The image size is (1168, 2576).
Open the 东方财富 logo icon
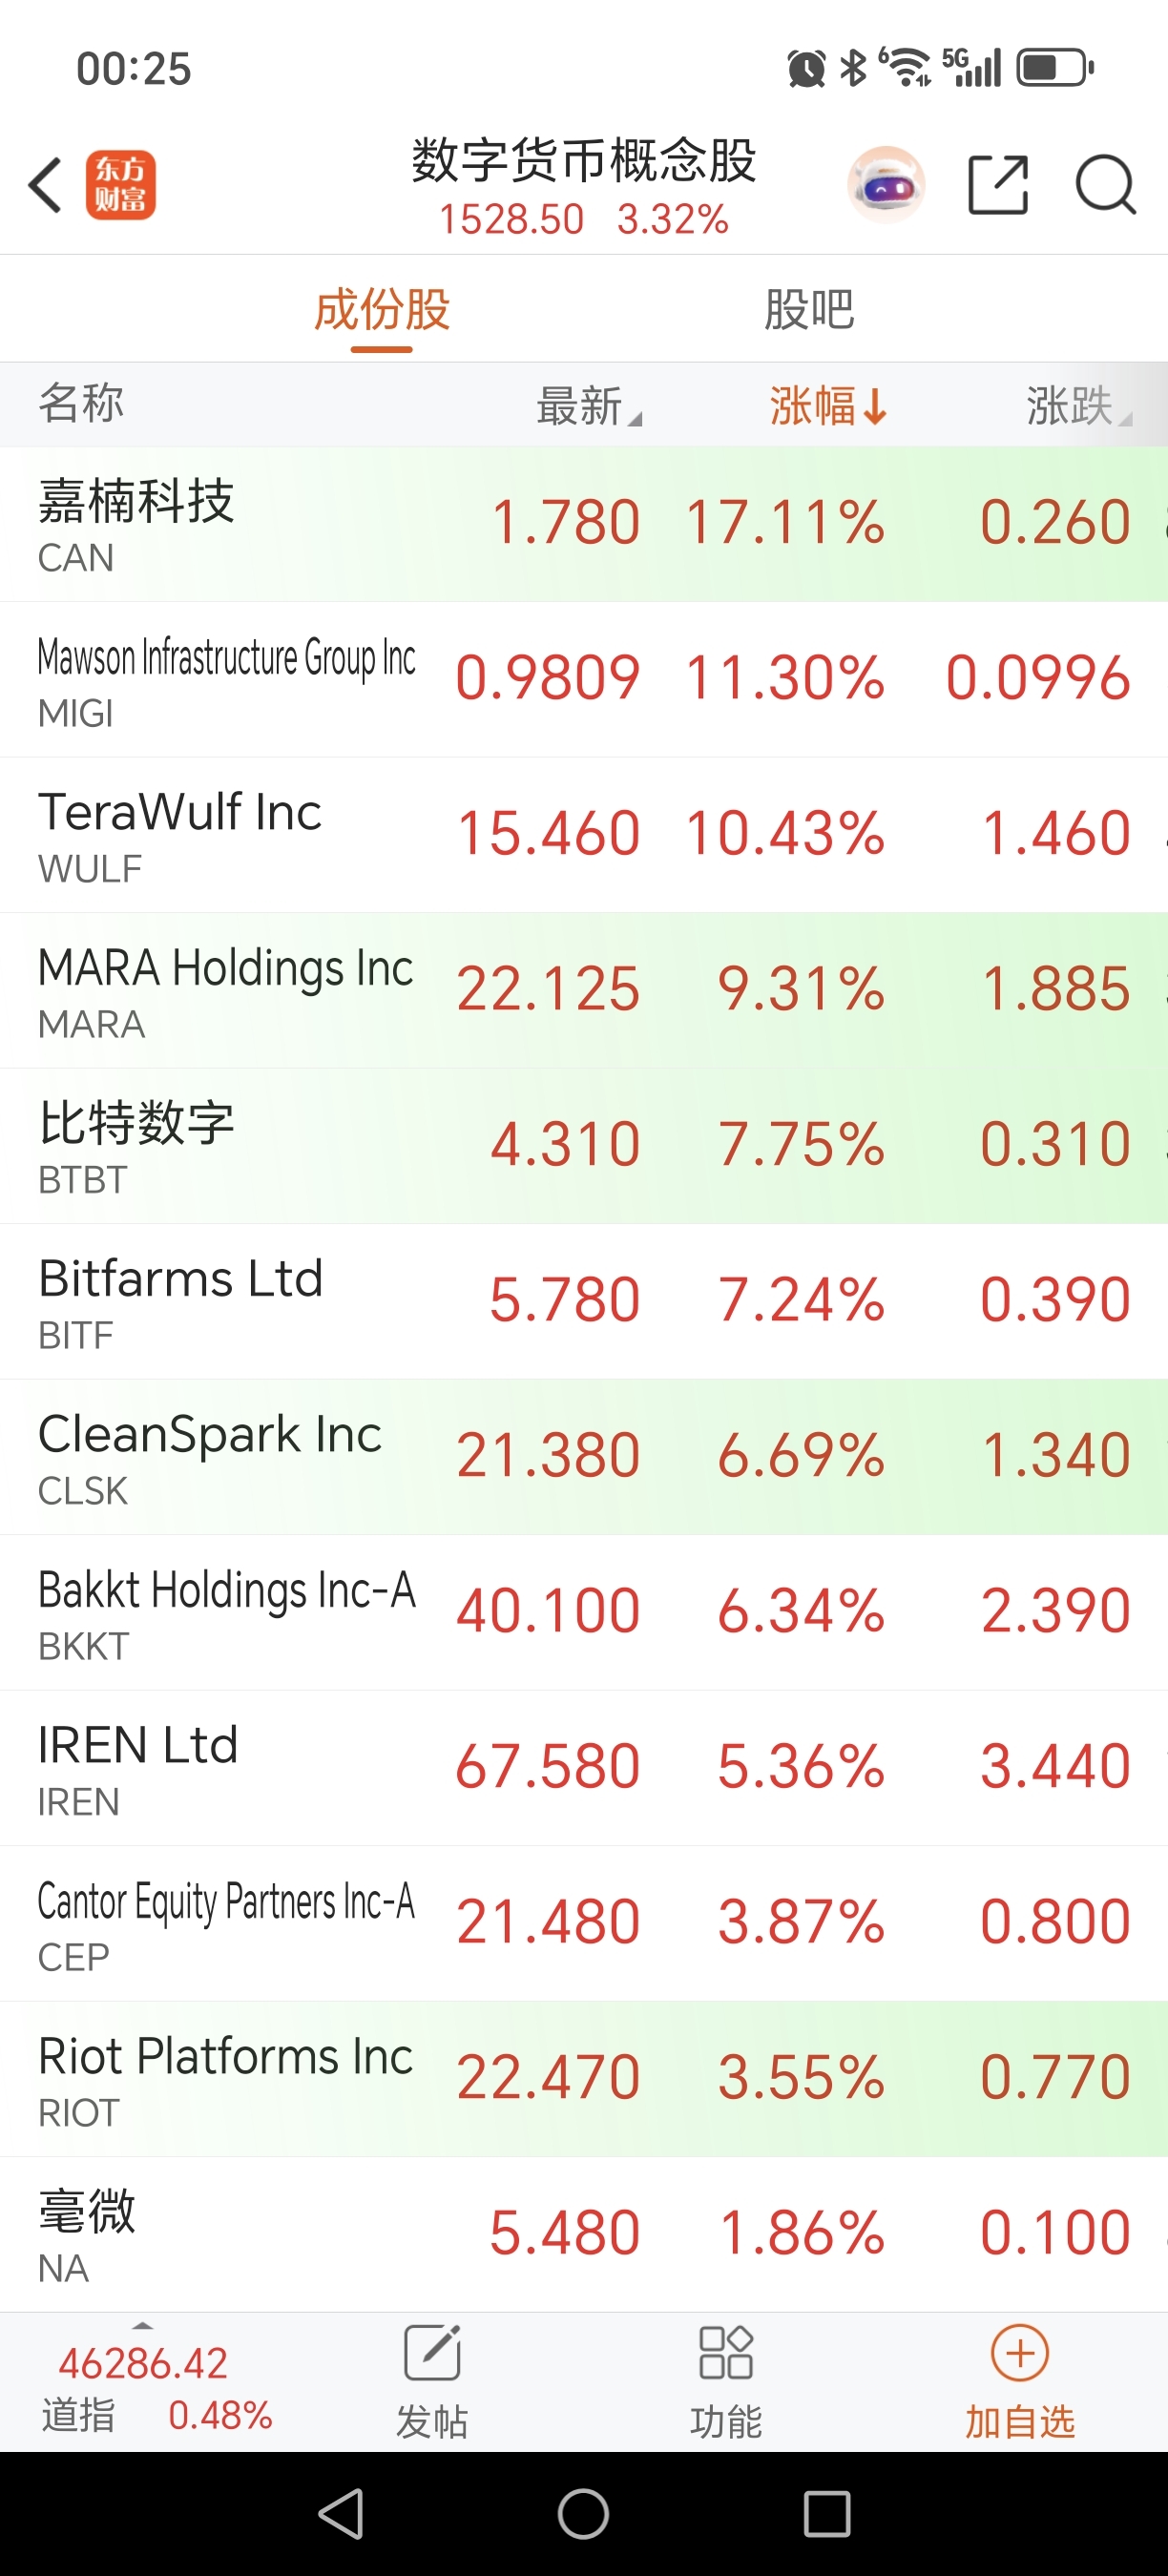tap(120, 185)
